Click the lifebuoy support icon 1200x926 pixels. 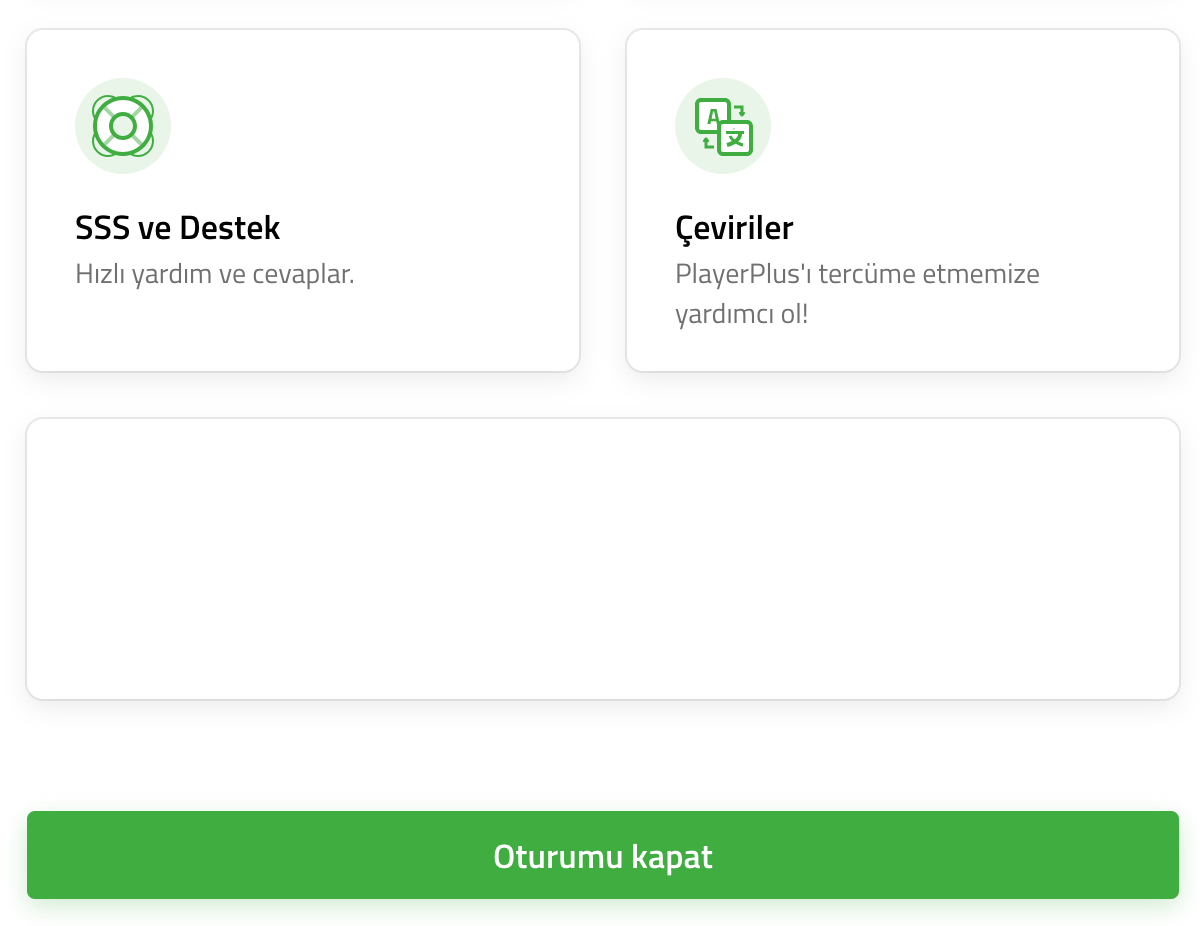[123, 126]
